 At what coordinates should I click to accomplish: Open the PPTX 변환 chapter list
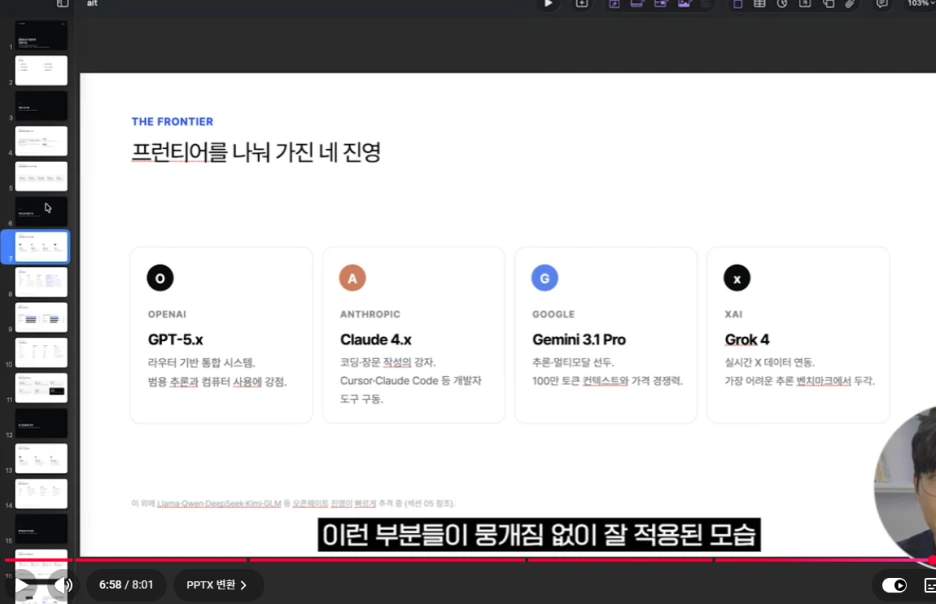click(216, 585)
